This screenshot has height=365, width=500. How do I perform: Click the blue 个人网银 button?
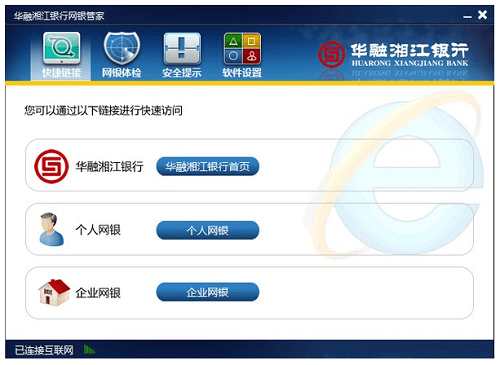[x=207, y=230]
